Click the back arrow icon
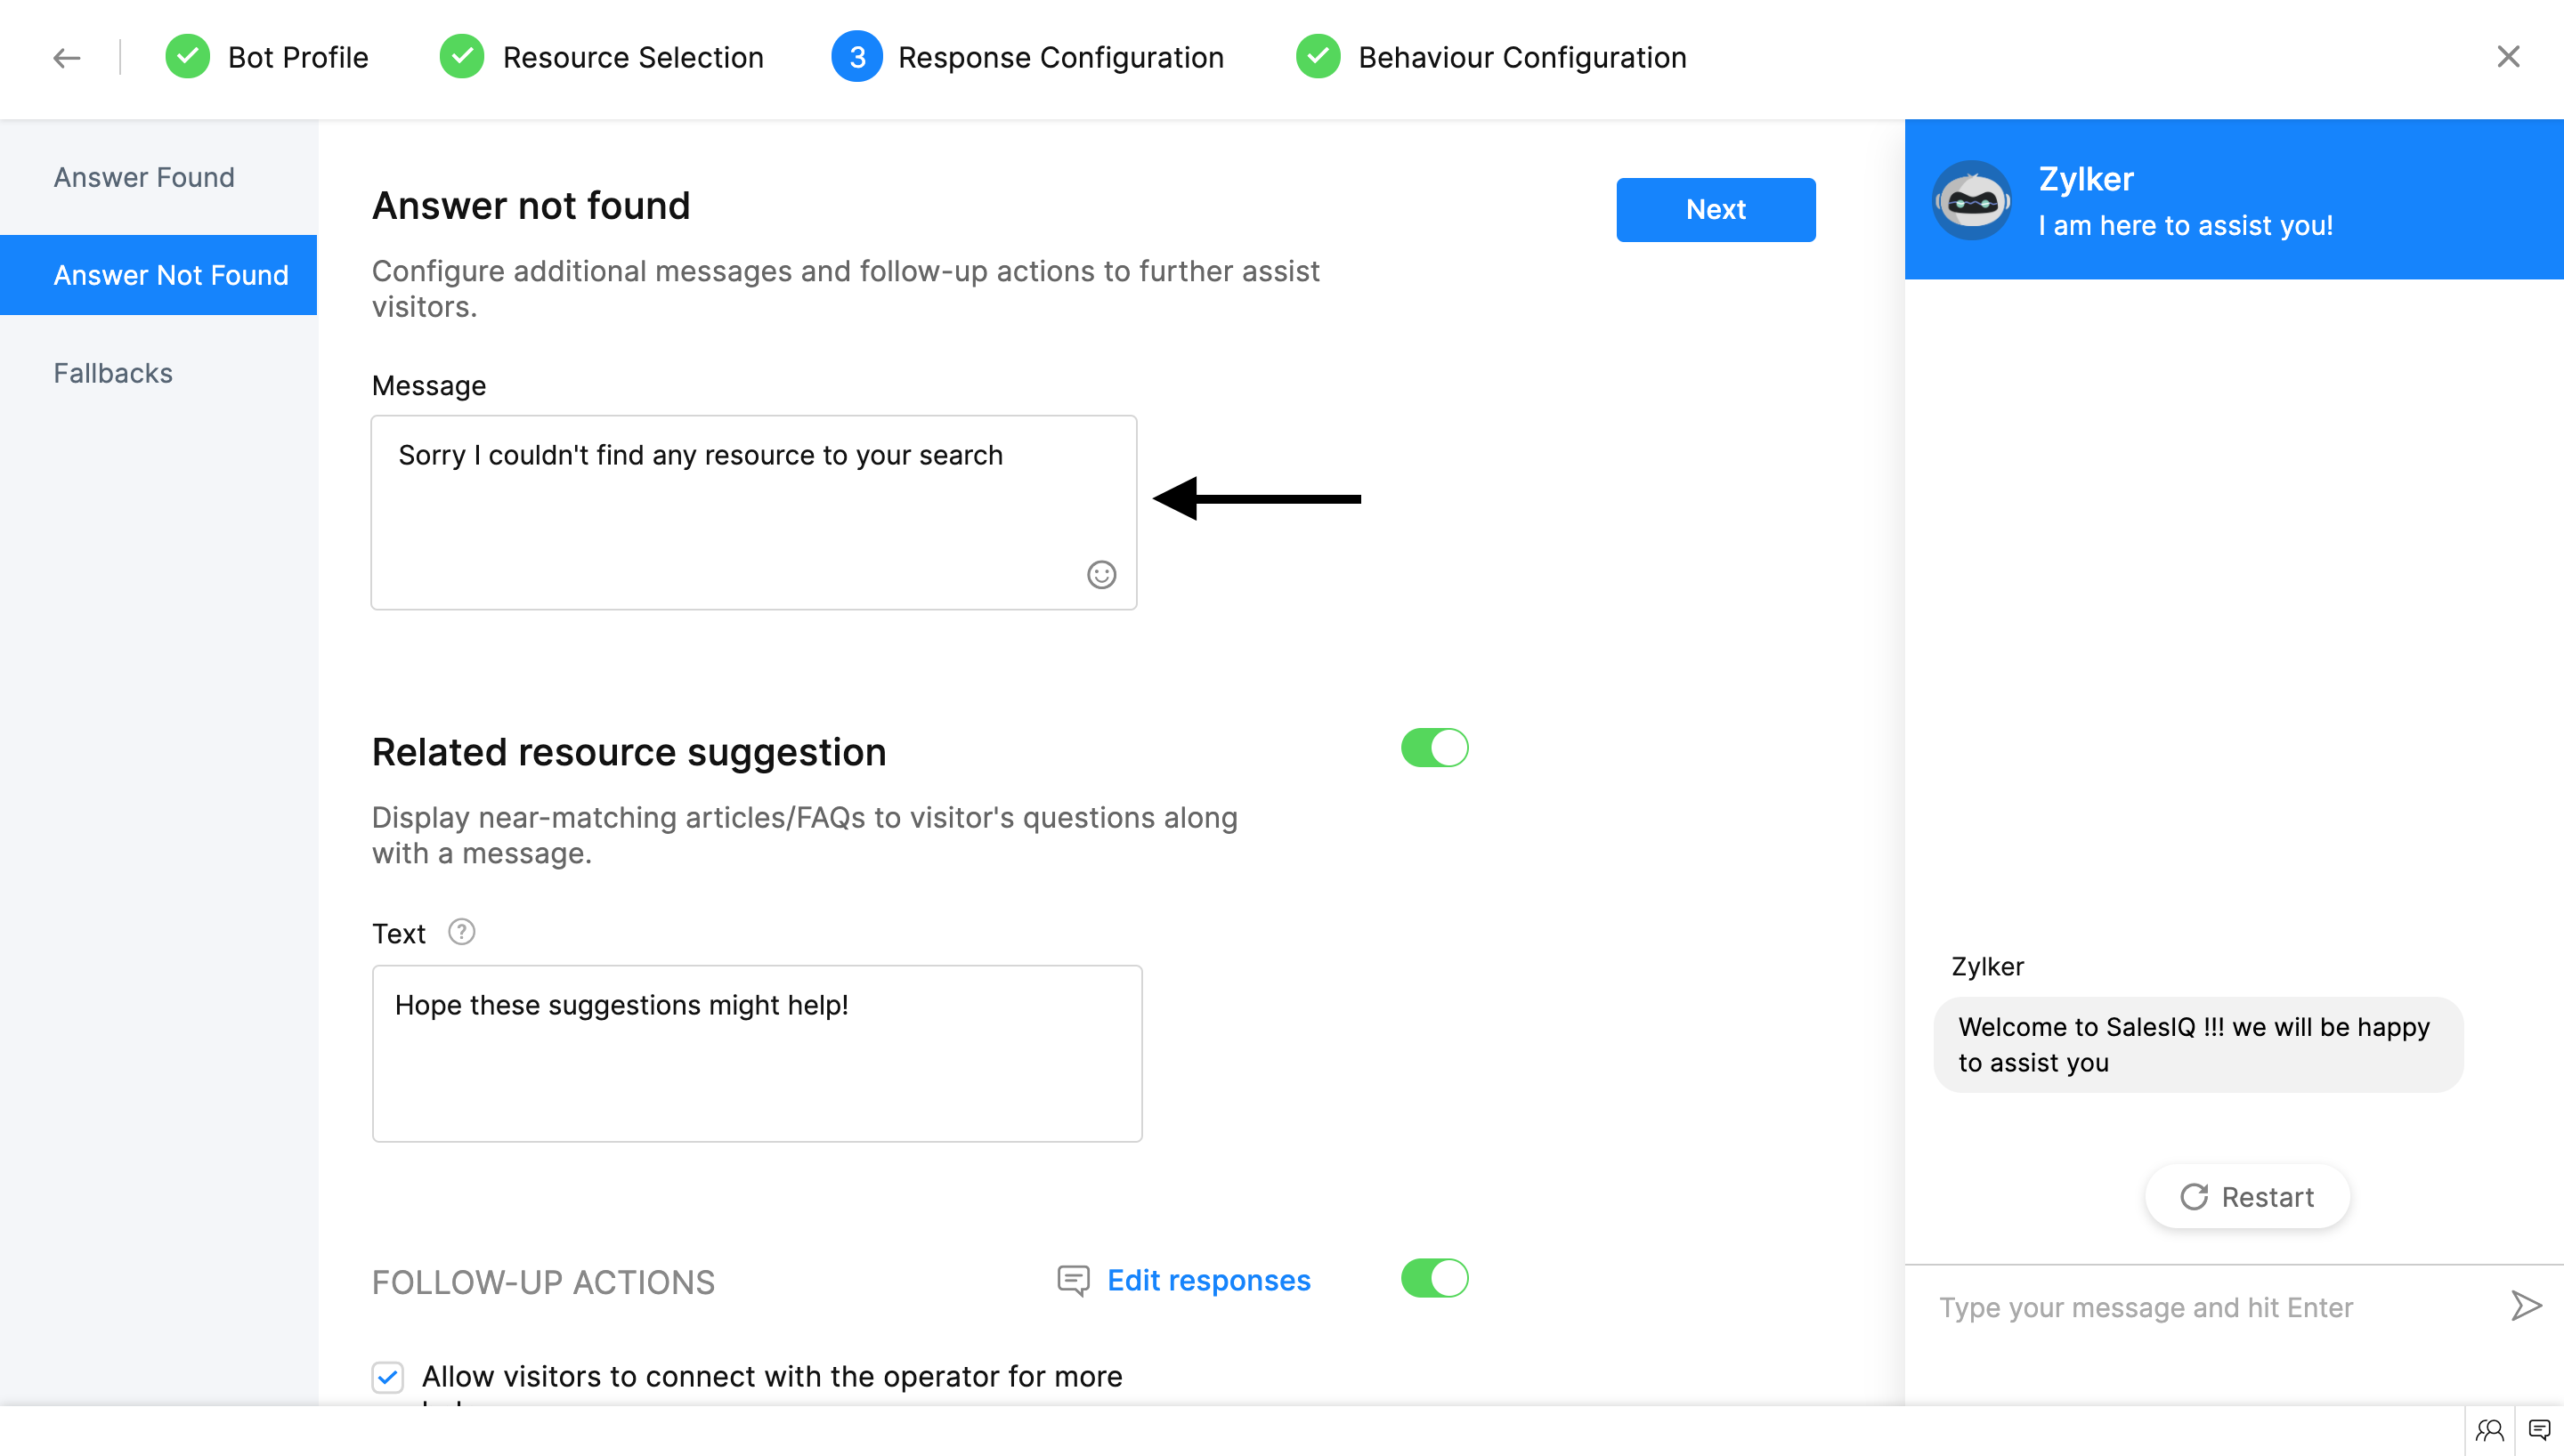The image size is (2564, 1456). (x=66, y=58)
